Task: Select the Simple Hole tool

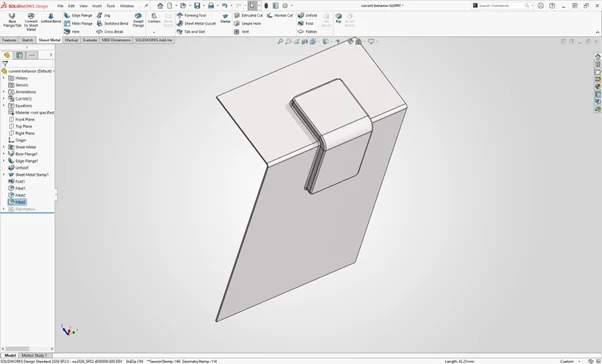Action: [x=247, y=23]
